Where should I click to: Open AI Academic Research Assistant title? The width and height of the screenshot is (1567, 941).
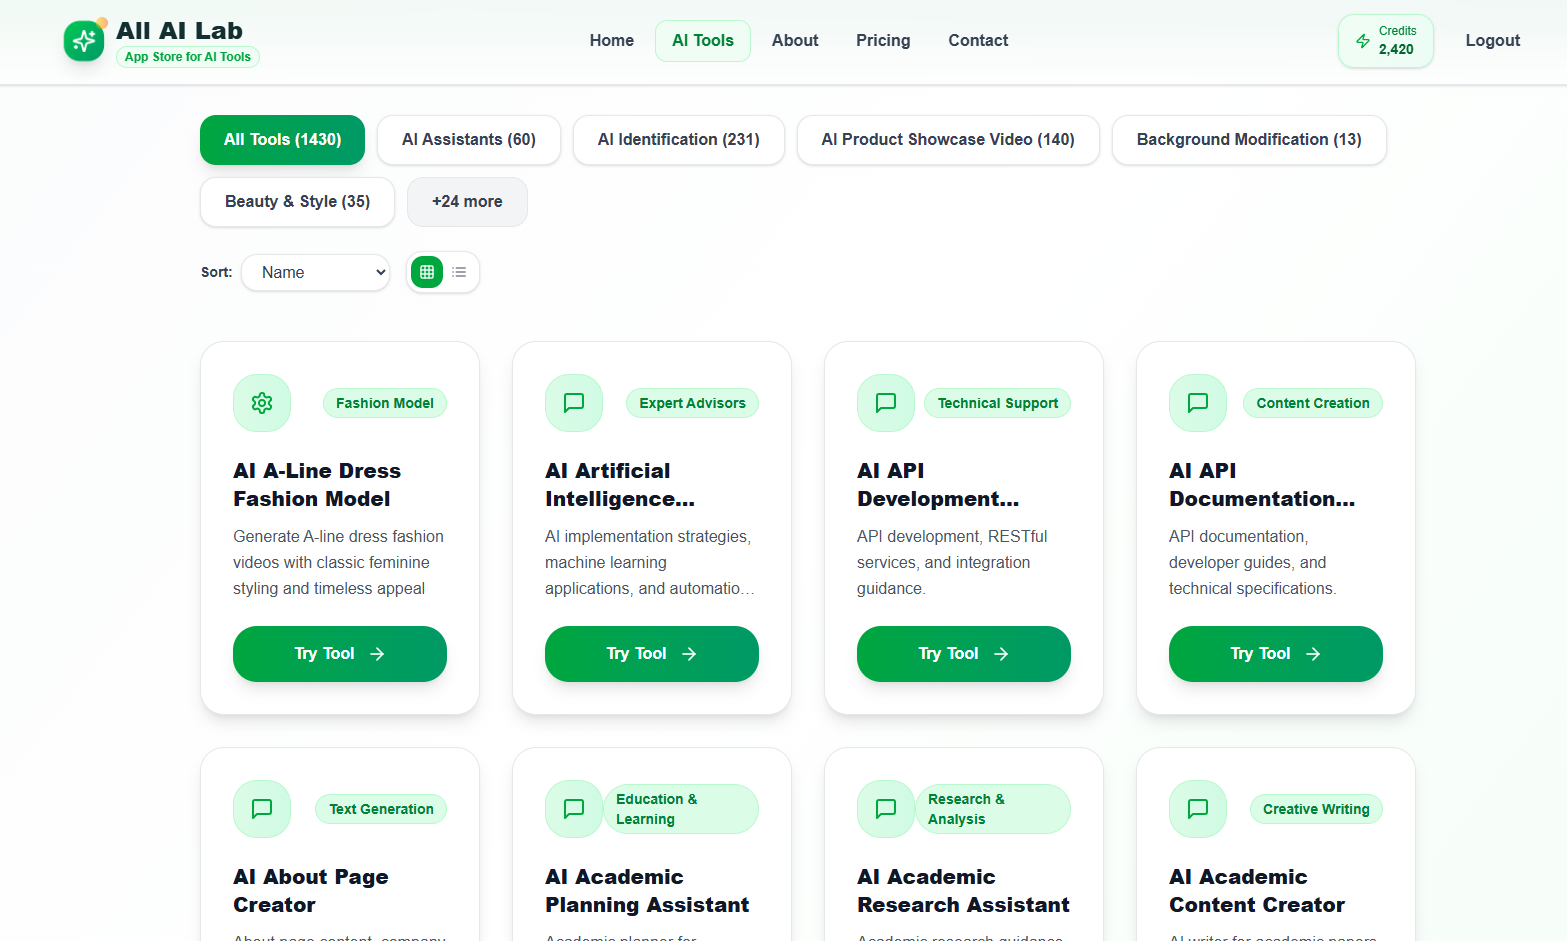coord(963,891)
